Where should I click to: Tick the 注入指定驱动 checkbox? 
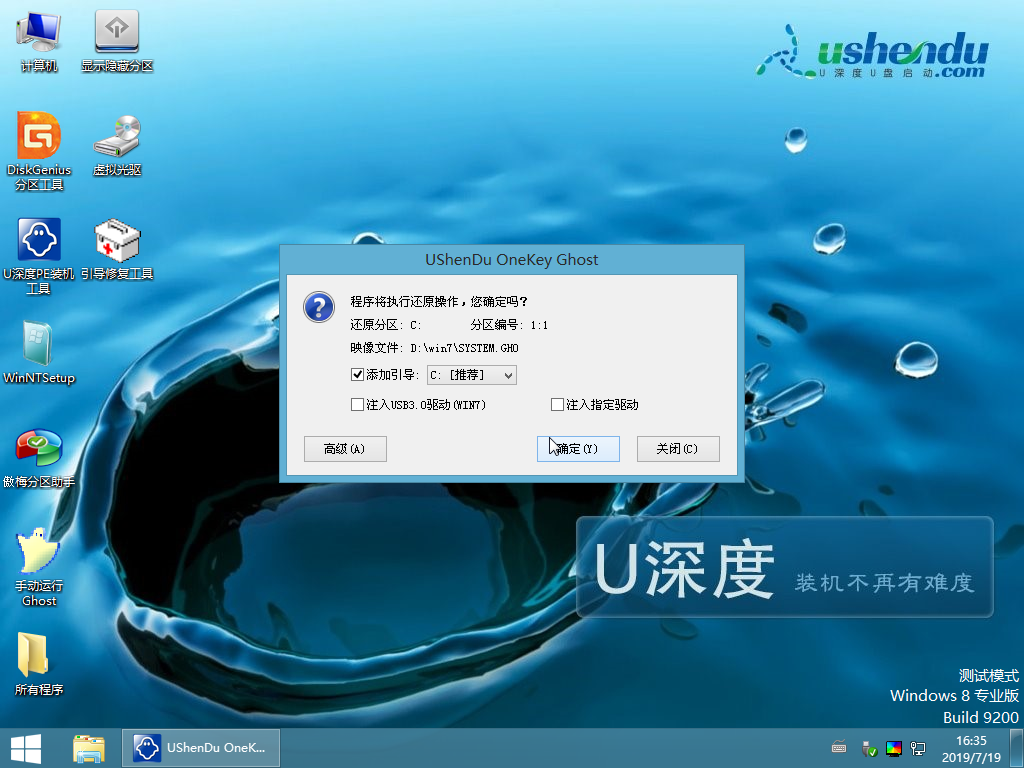pos(557,405)
